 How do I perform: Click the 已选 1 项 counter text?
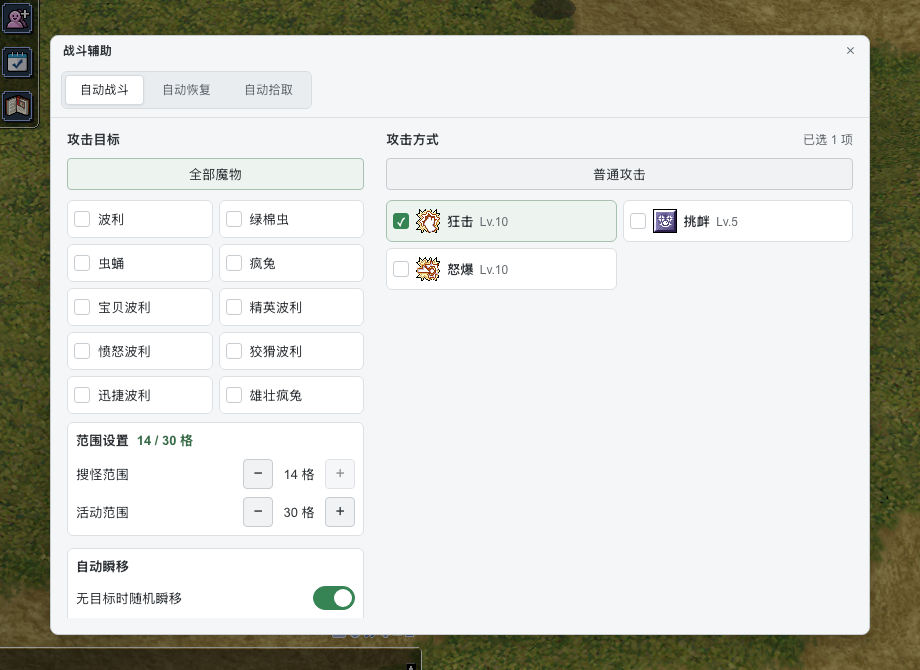828,140
